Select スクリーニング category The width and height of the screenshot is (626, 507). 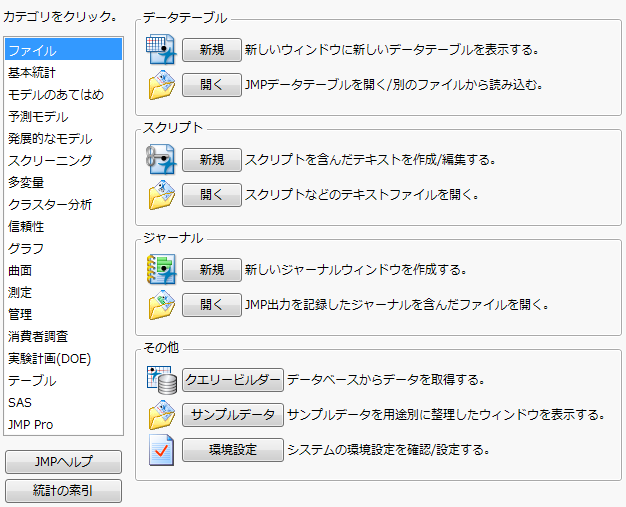[63, 160]
